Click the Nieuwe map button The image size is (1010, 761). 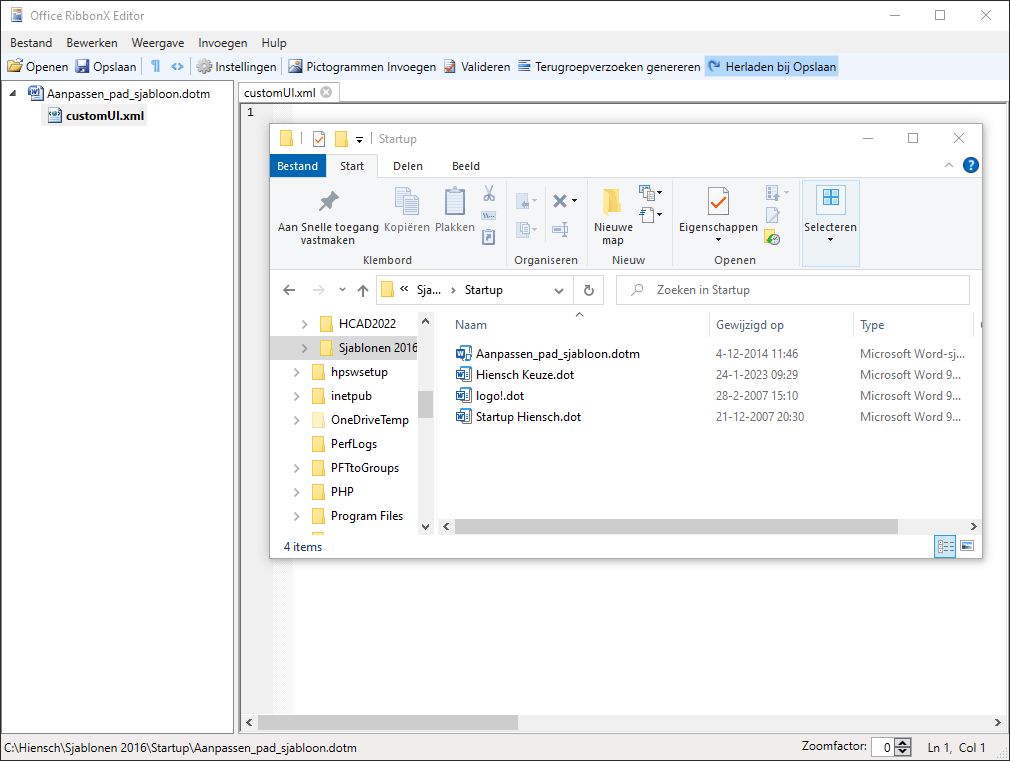click(x=613, y=217)
